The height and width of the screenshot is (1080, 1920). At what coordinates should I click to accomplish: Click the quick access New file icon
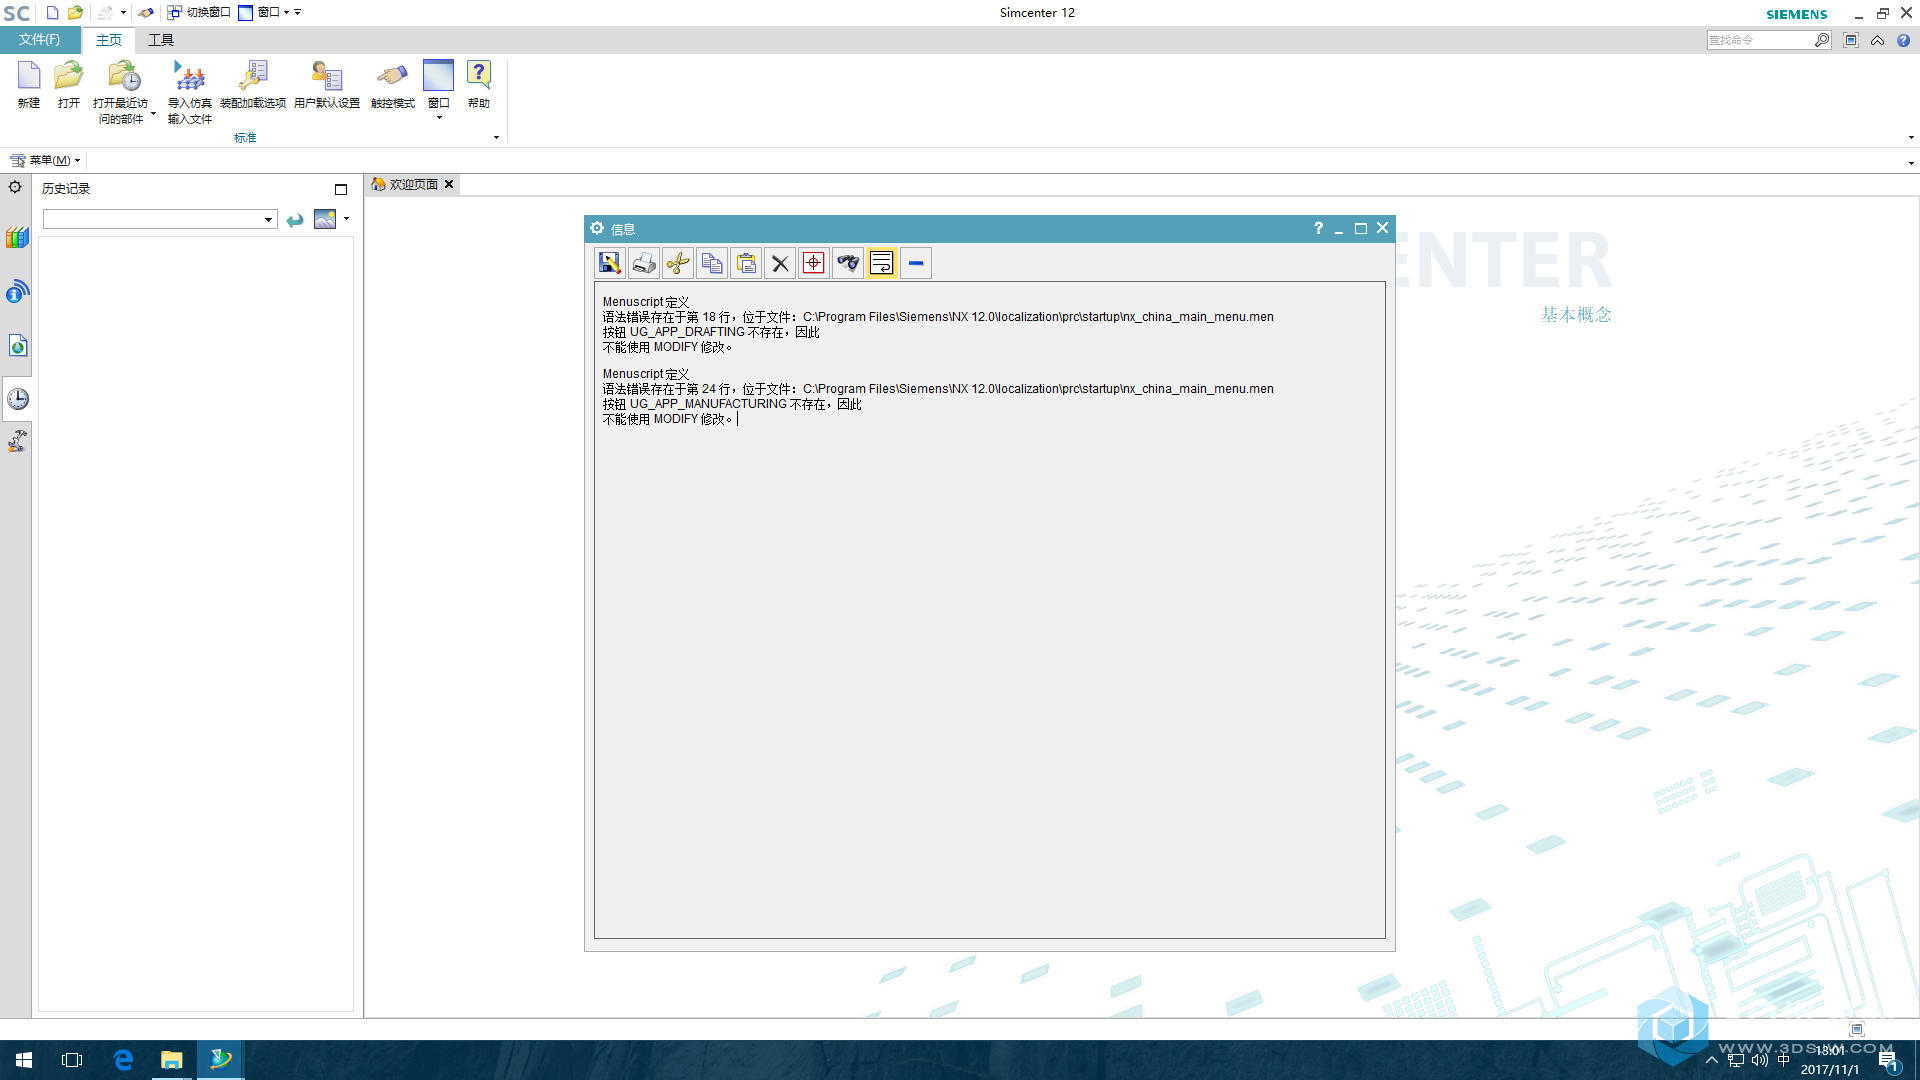(x=52, y=13)
